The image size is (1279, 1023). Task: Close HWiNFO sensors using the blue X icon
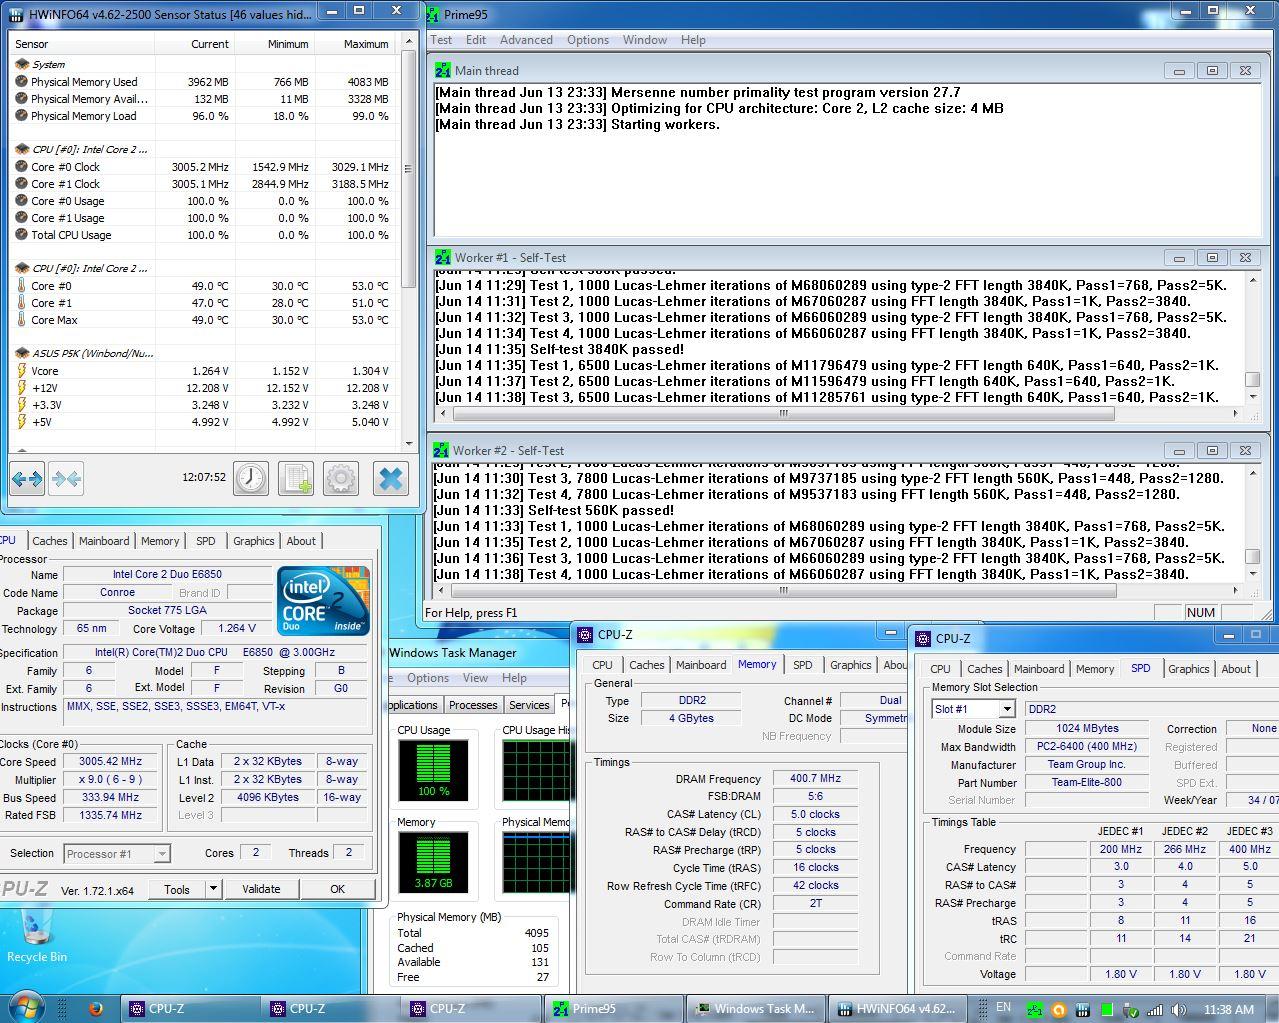390,479
